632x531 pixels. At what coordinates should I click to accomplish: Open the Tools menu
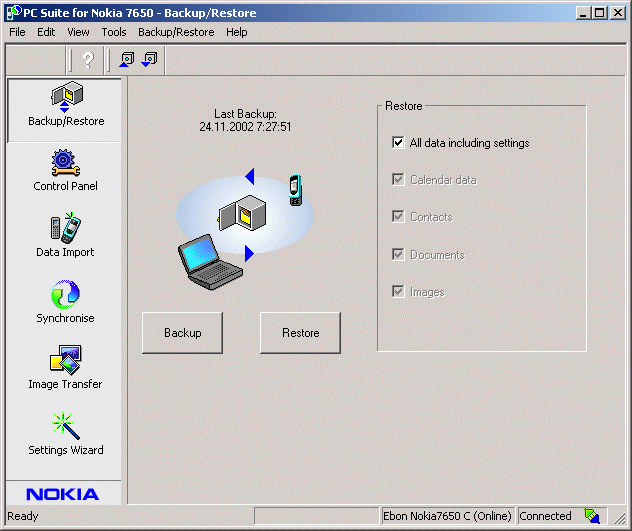tap(114, 32)
